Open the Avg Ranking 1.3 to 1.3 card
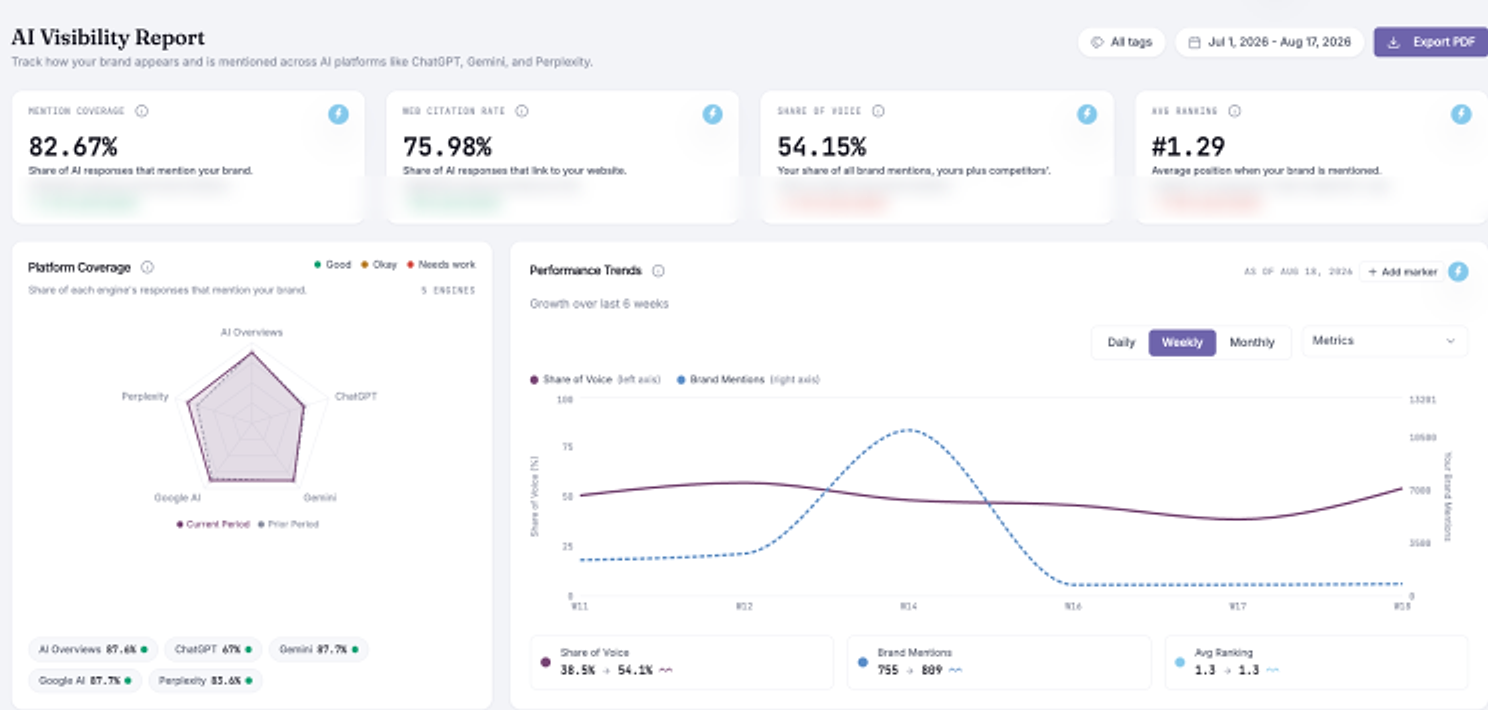The width and height of the screenshot is (1488, 710). 1316,662
